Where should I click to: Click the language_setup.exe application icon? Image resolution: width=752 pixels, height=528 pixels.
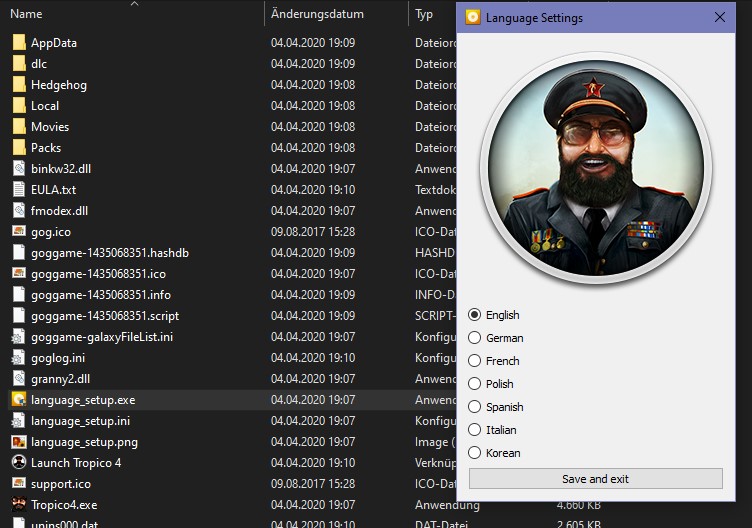19,399
